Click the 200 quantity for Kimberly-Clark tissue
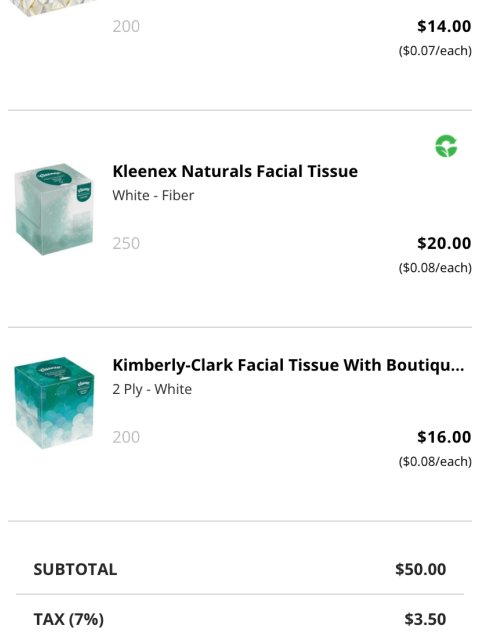This screenshot has width=480, height=640. pos(126,437)
